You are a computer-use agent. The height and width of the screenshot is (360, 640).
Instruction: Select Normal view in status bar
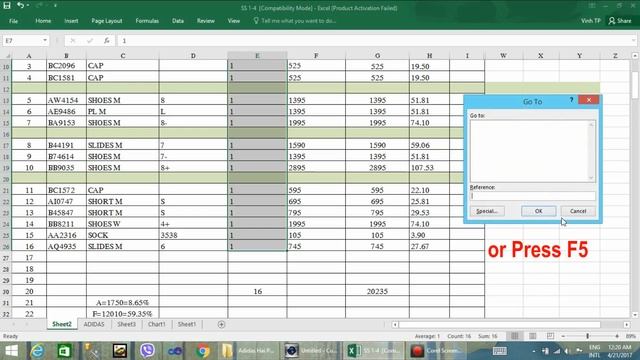[515, 336]
